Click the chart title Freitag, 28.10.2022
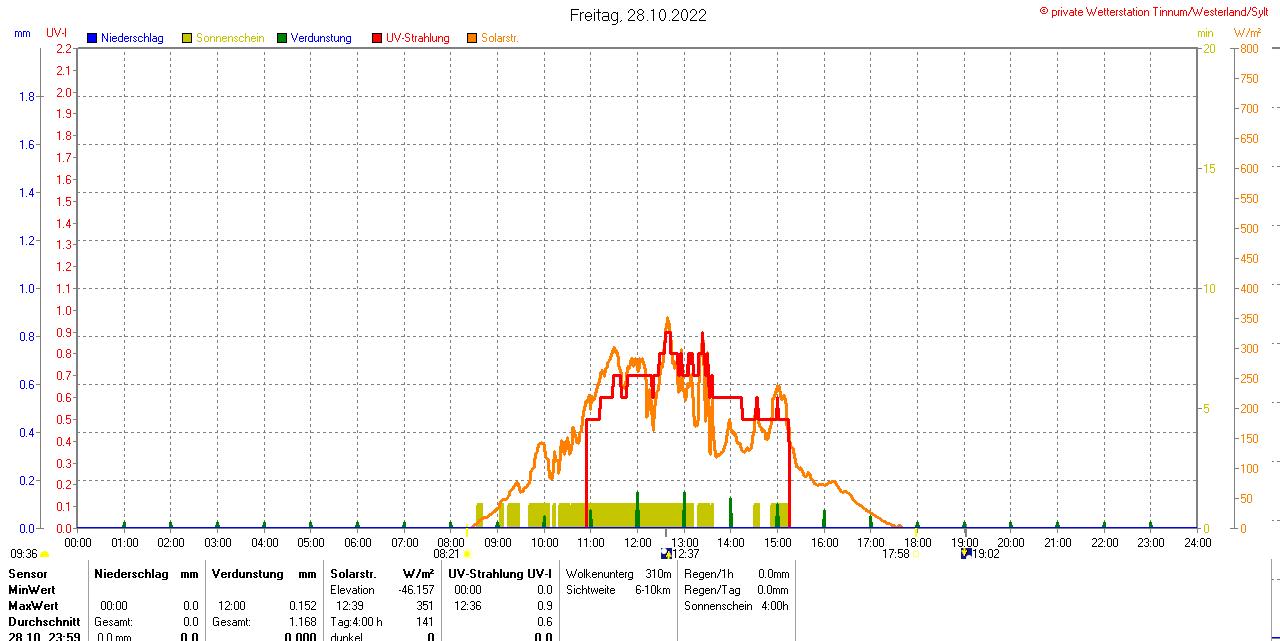This screenshot has height=641, width=1280. click(x=638, y=15)
